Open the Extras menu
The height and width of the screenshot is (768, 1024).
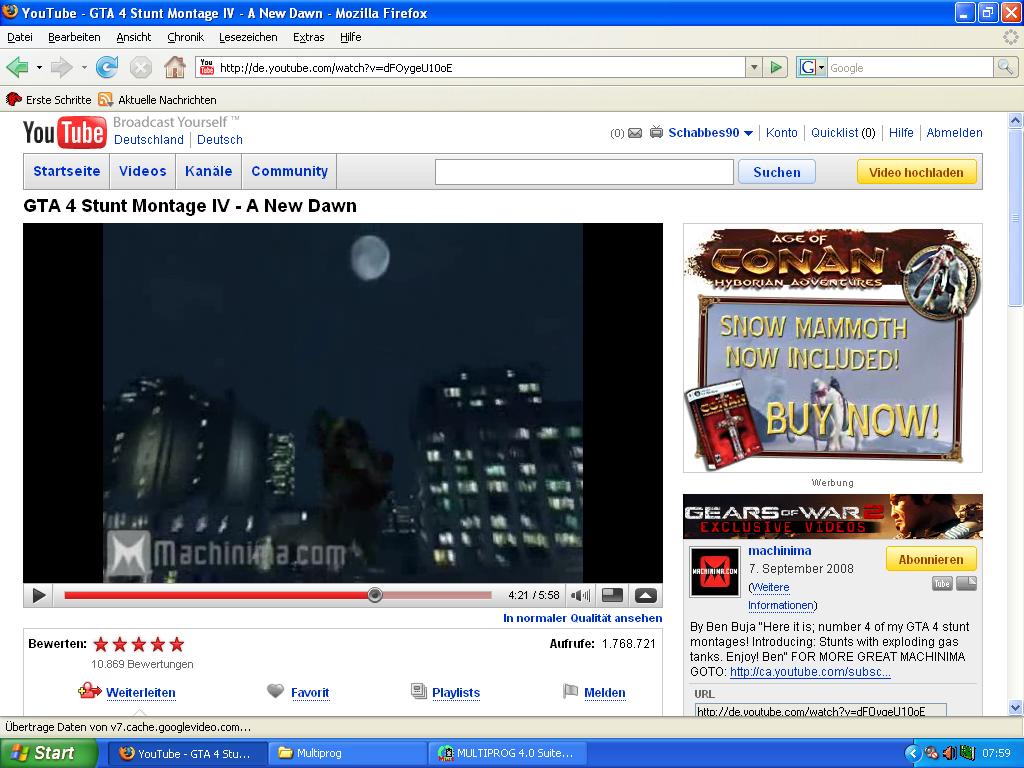click(309, 37)
